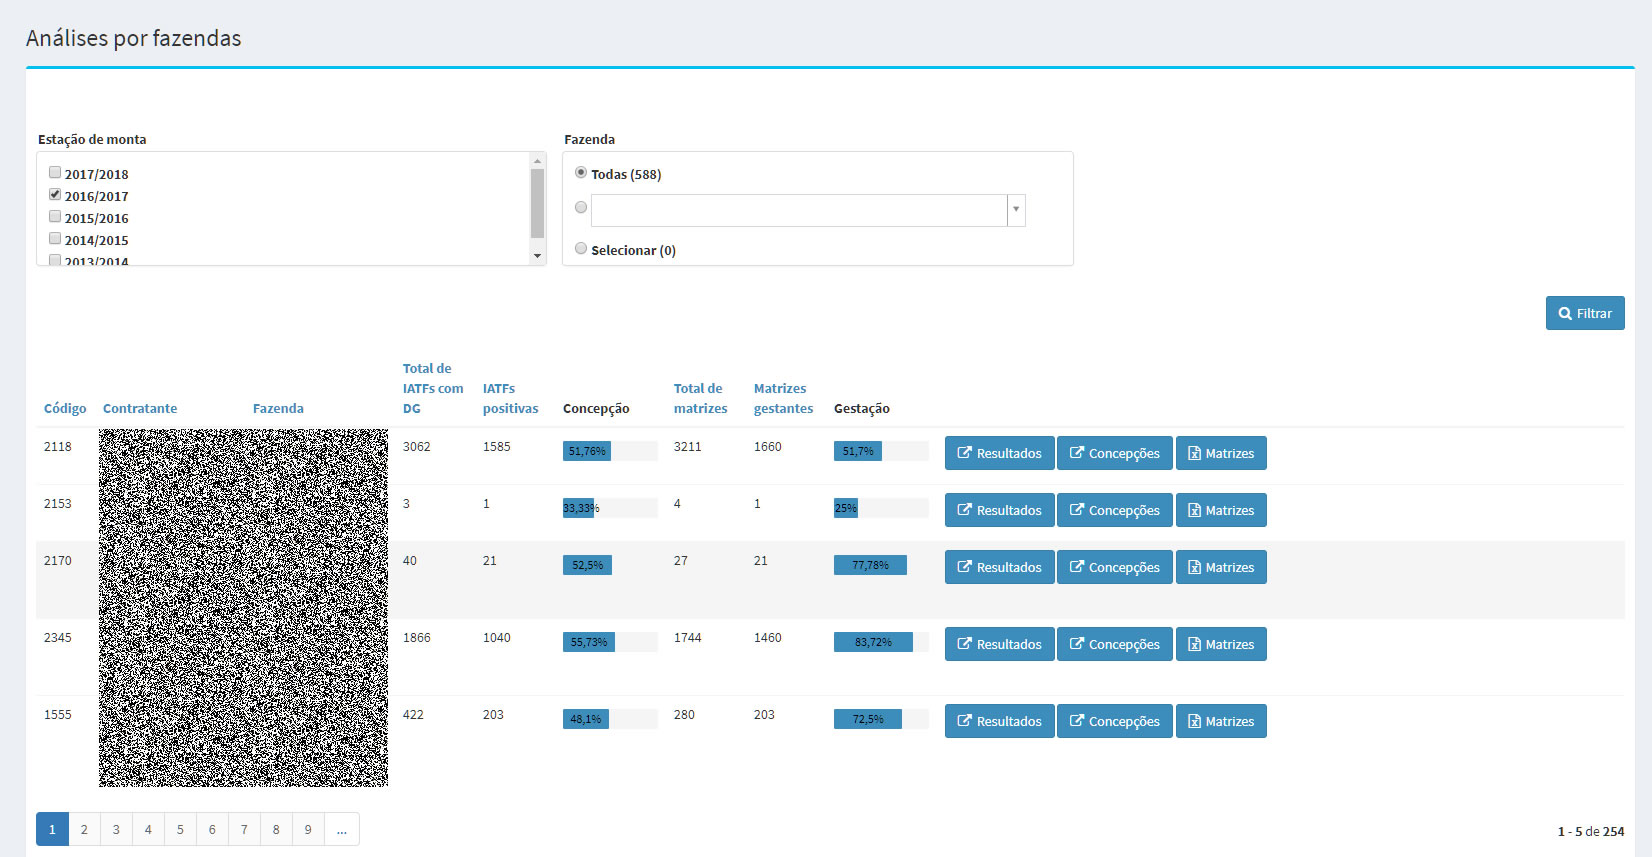Open Concepções for row 2153

[1115, 510]
